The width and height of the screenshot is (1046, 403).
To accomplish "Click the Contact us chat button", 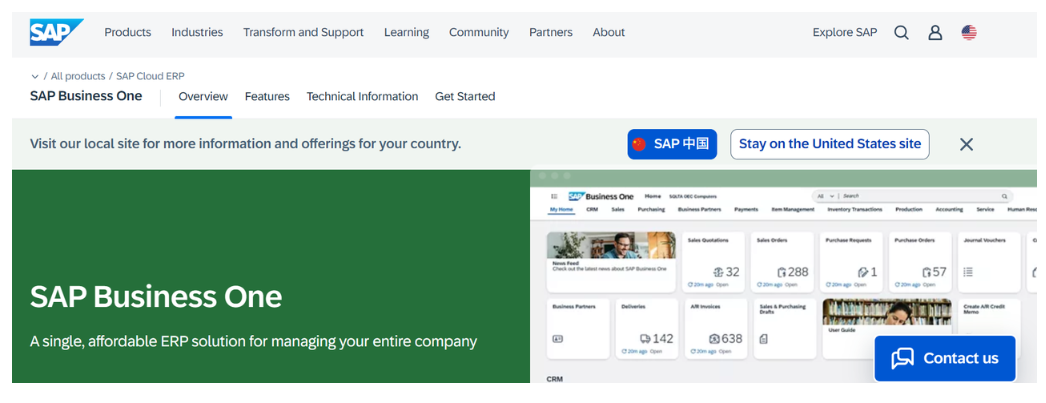I will tap(944, 358).
